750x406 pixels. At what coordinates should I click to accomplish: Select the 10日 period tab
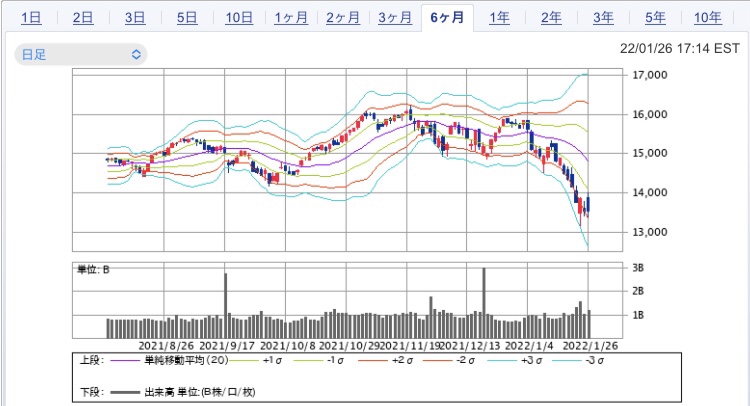[239, 18]
